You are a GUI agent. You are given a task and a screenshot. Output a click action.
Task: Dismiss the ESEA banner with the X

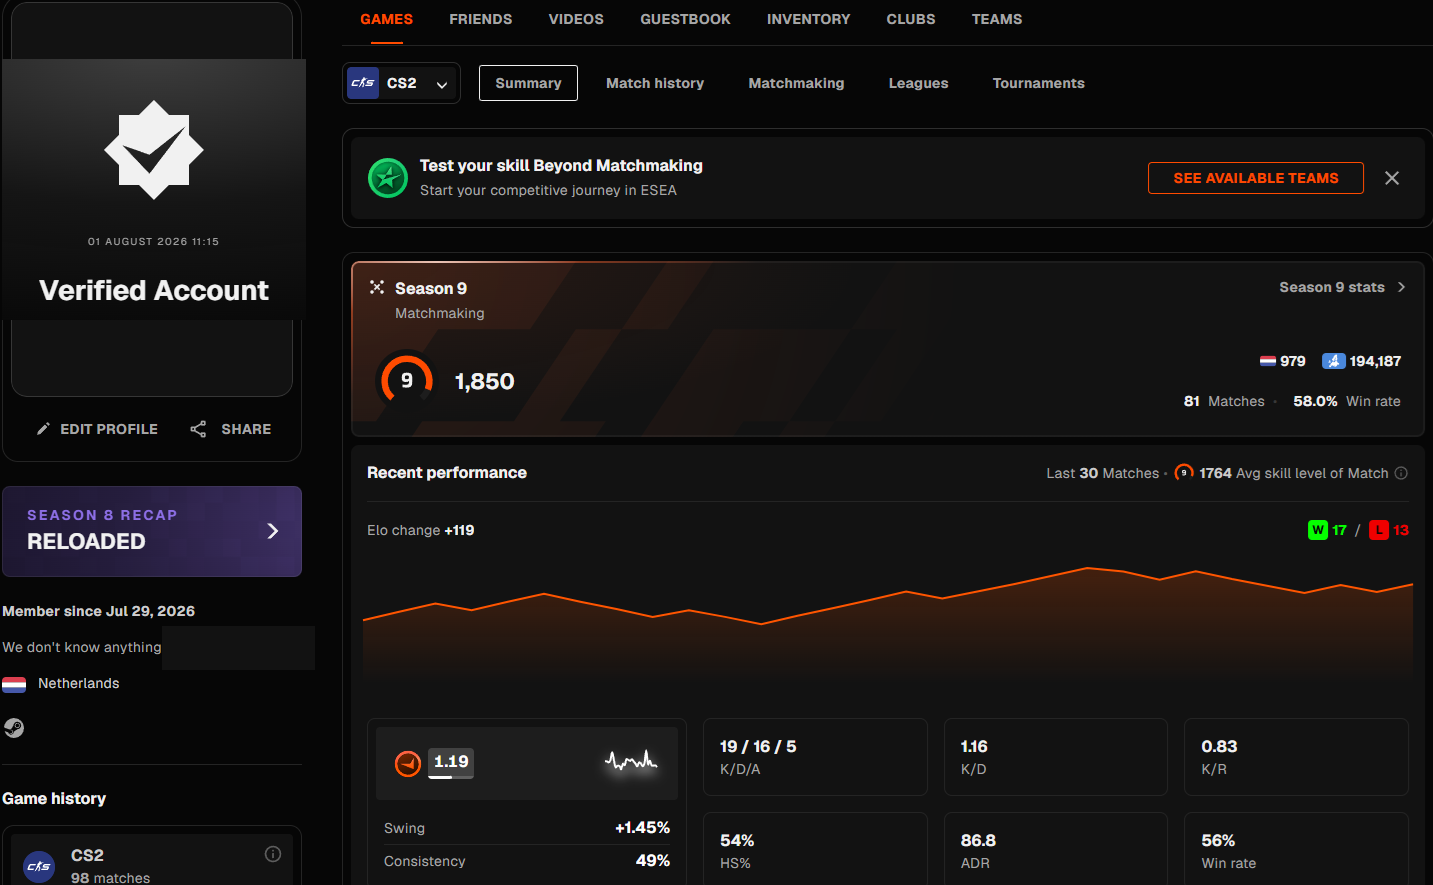click(1392, 178)
